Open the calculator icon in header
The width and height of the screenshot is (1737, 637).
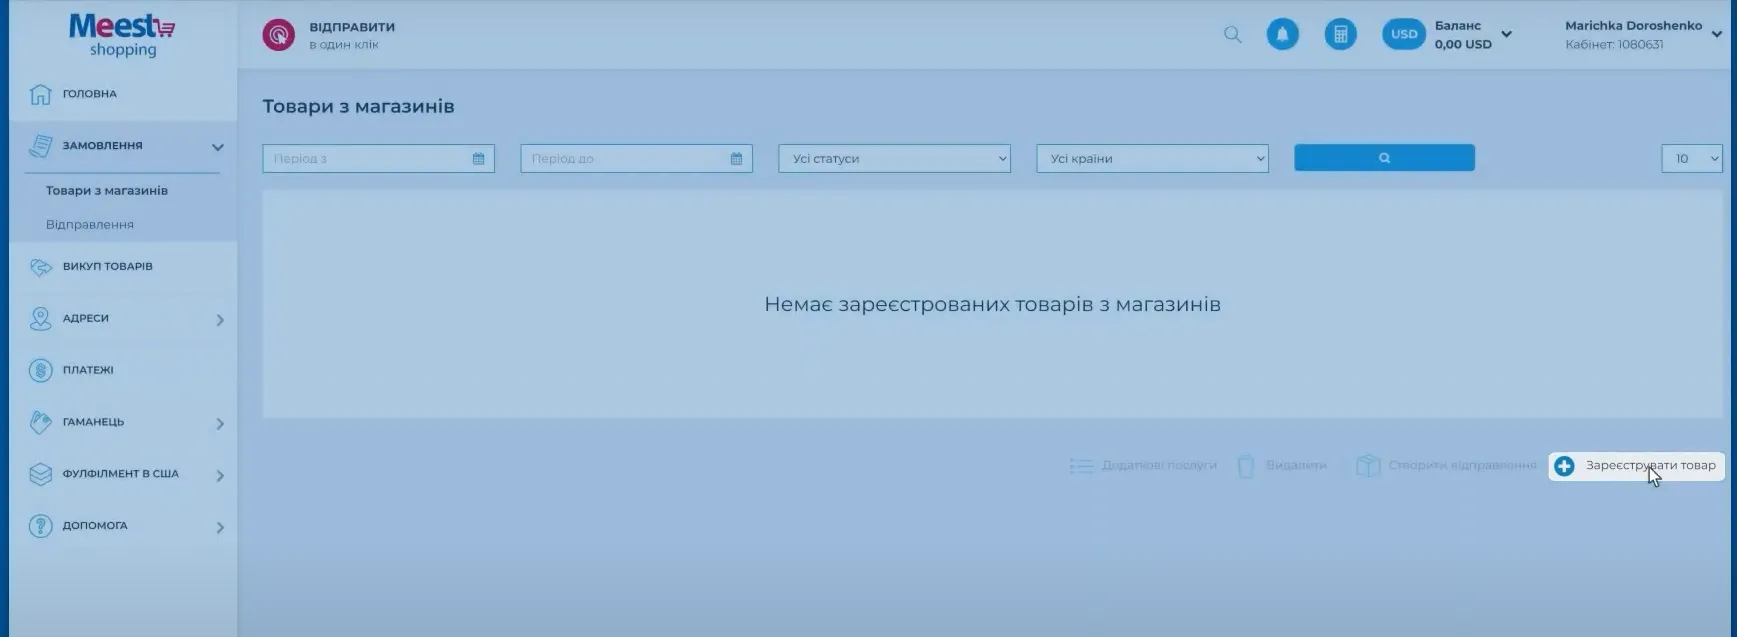click(x=1340, y=34)
